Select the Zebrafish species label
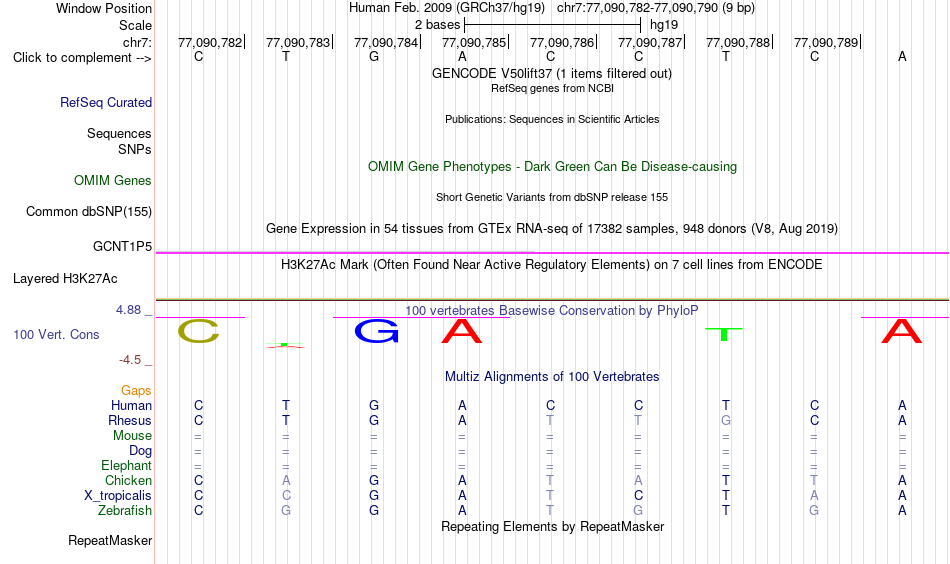Viewport: 950px width, 564px height. [x=125, y=511]
